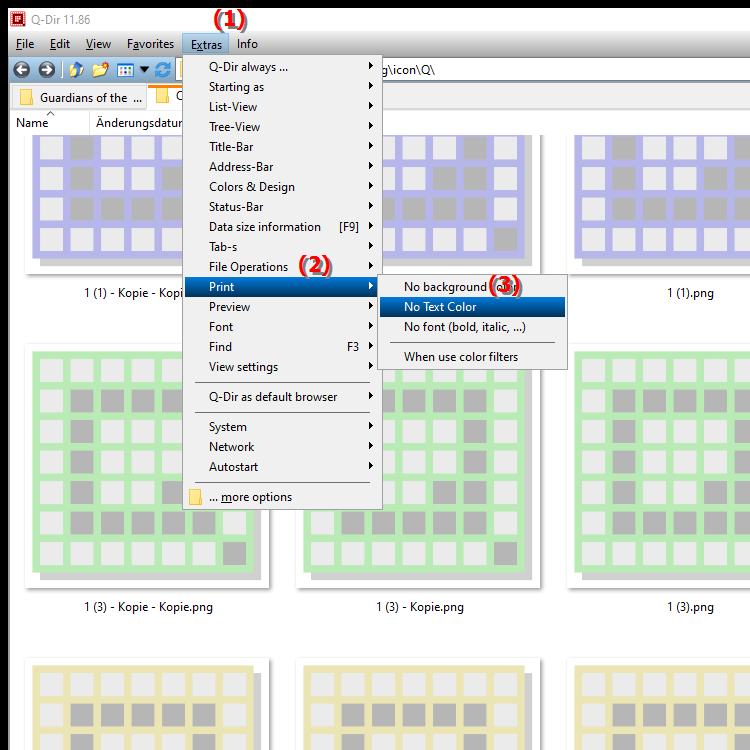Open the Tree-View submenu

(282, 127)
